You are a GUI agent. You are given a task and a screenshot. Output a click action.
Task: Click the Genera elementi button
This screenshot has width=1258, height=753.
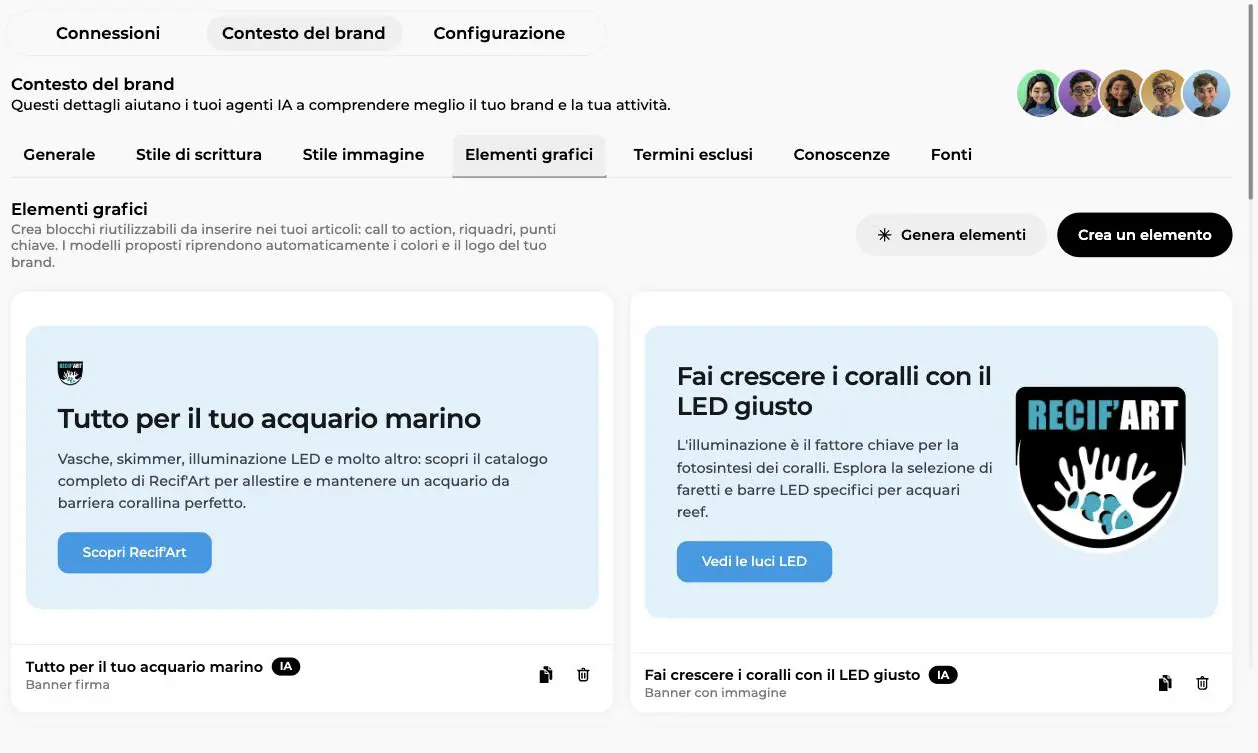pos(951,235)
